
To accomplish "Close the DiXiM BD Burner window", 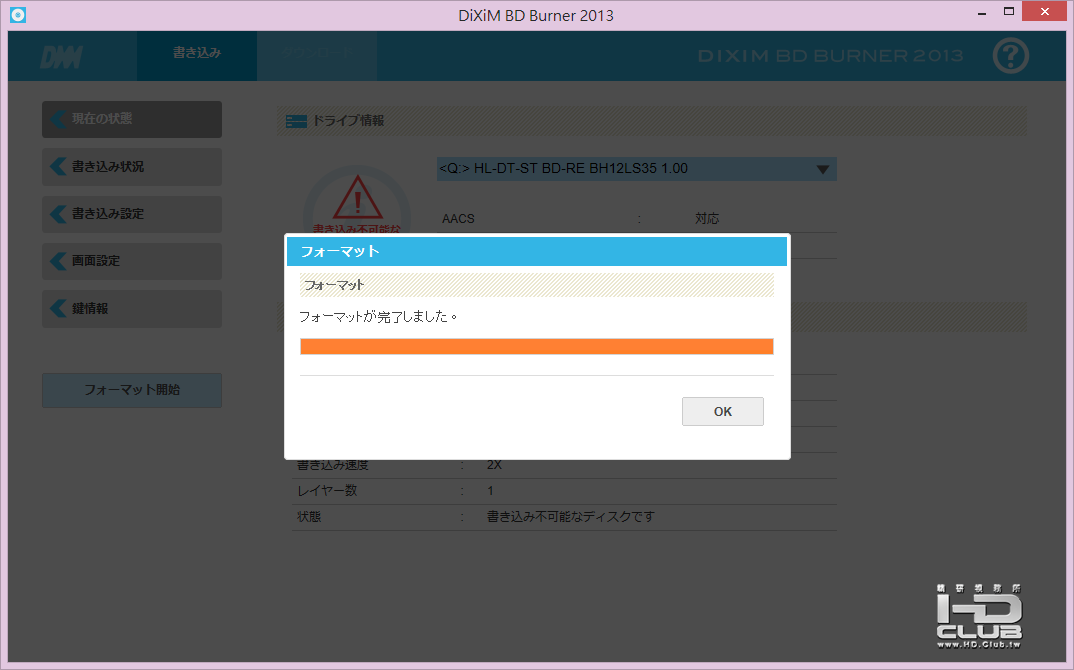I will [1044, 11].
